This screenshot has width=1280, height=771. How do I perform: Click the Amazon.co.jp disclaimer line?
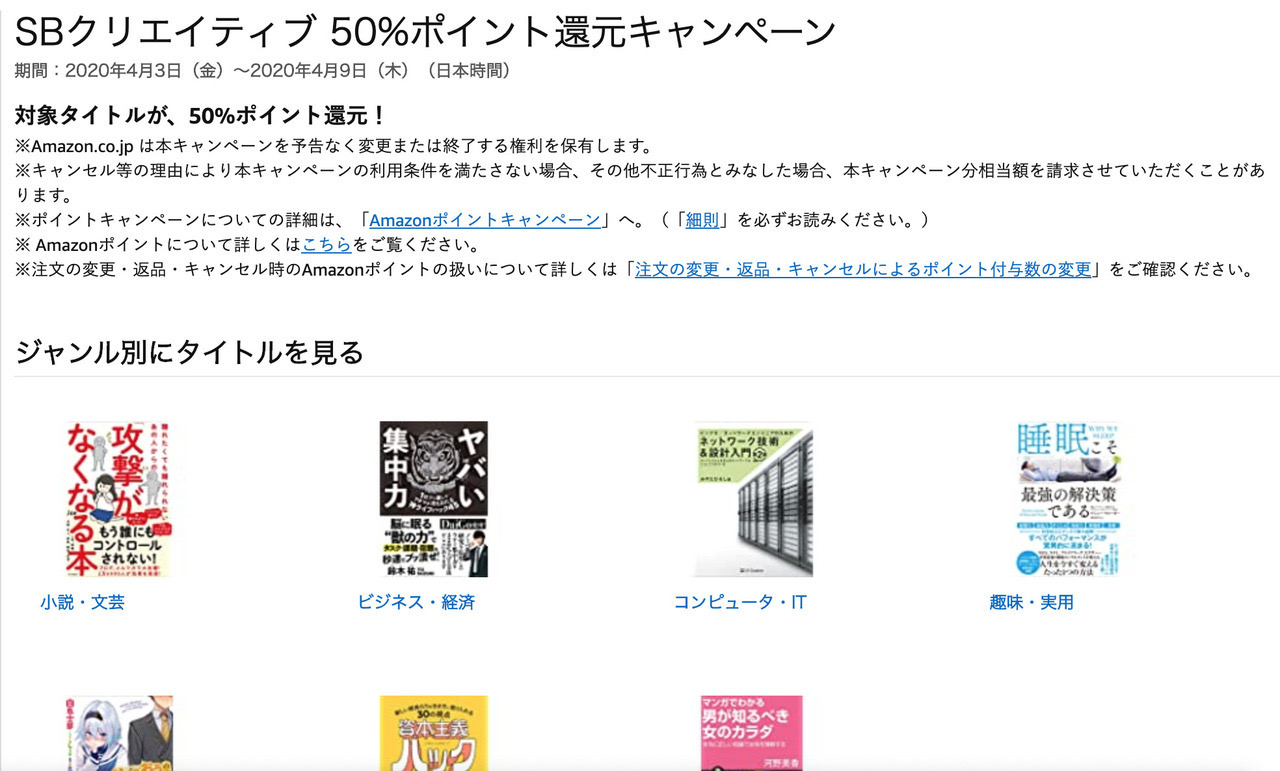point(334,146)
